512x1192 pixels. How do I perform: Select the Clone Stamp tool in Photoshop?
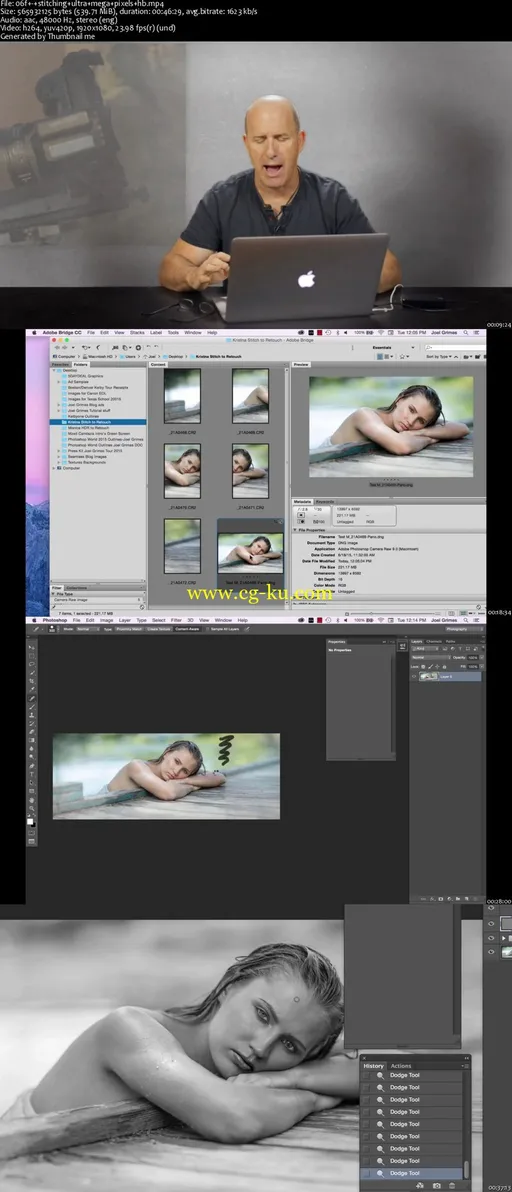tap(33, 713)
